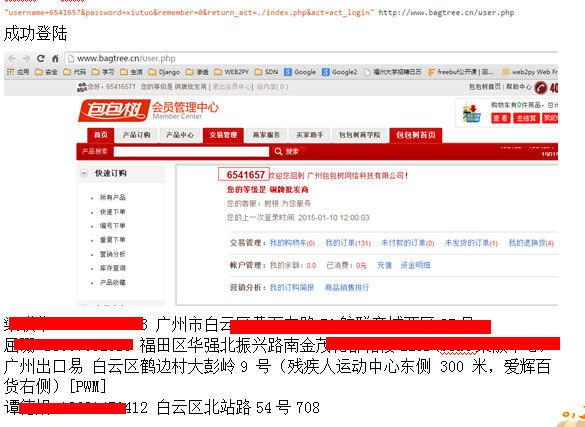Click the 搜索 search button
This screenshot has width=585, height=427.
(288, 151)
